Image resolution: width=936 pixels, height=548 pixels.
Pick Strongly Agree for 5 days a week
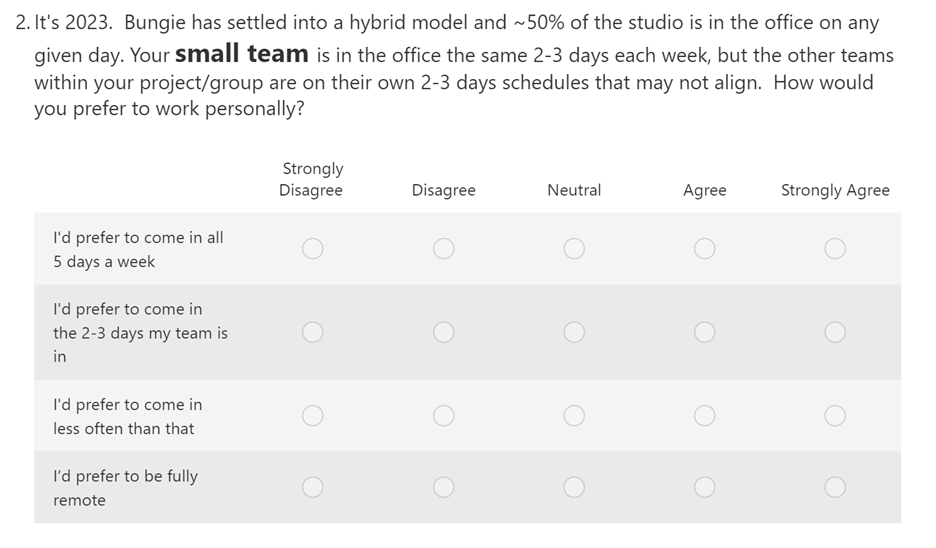(835, 248)
